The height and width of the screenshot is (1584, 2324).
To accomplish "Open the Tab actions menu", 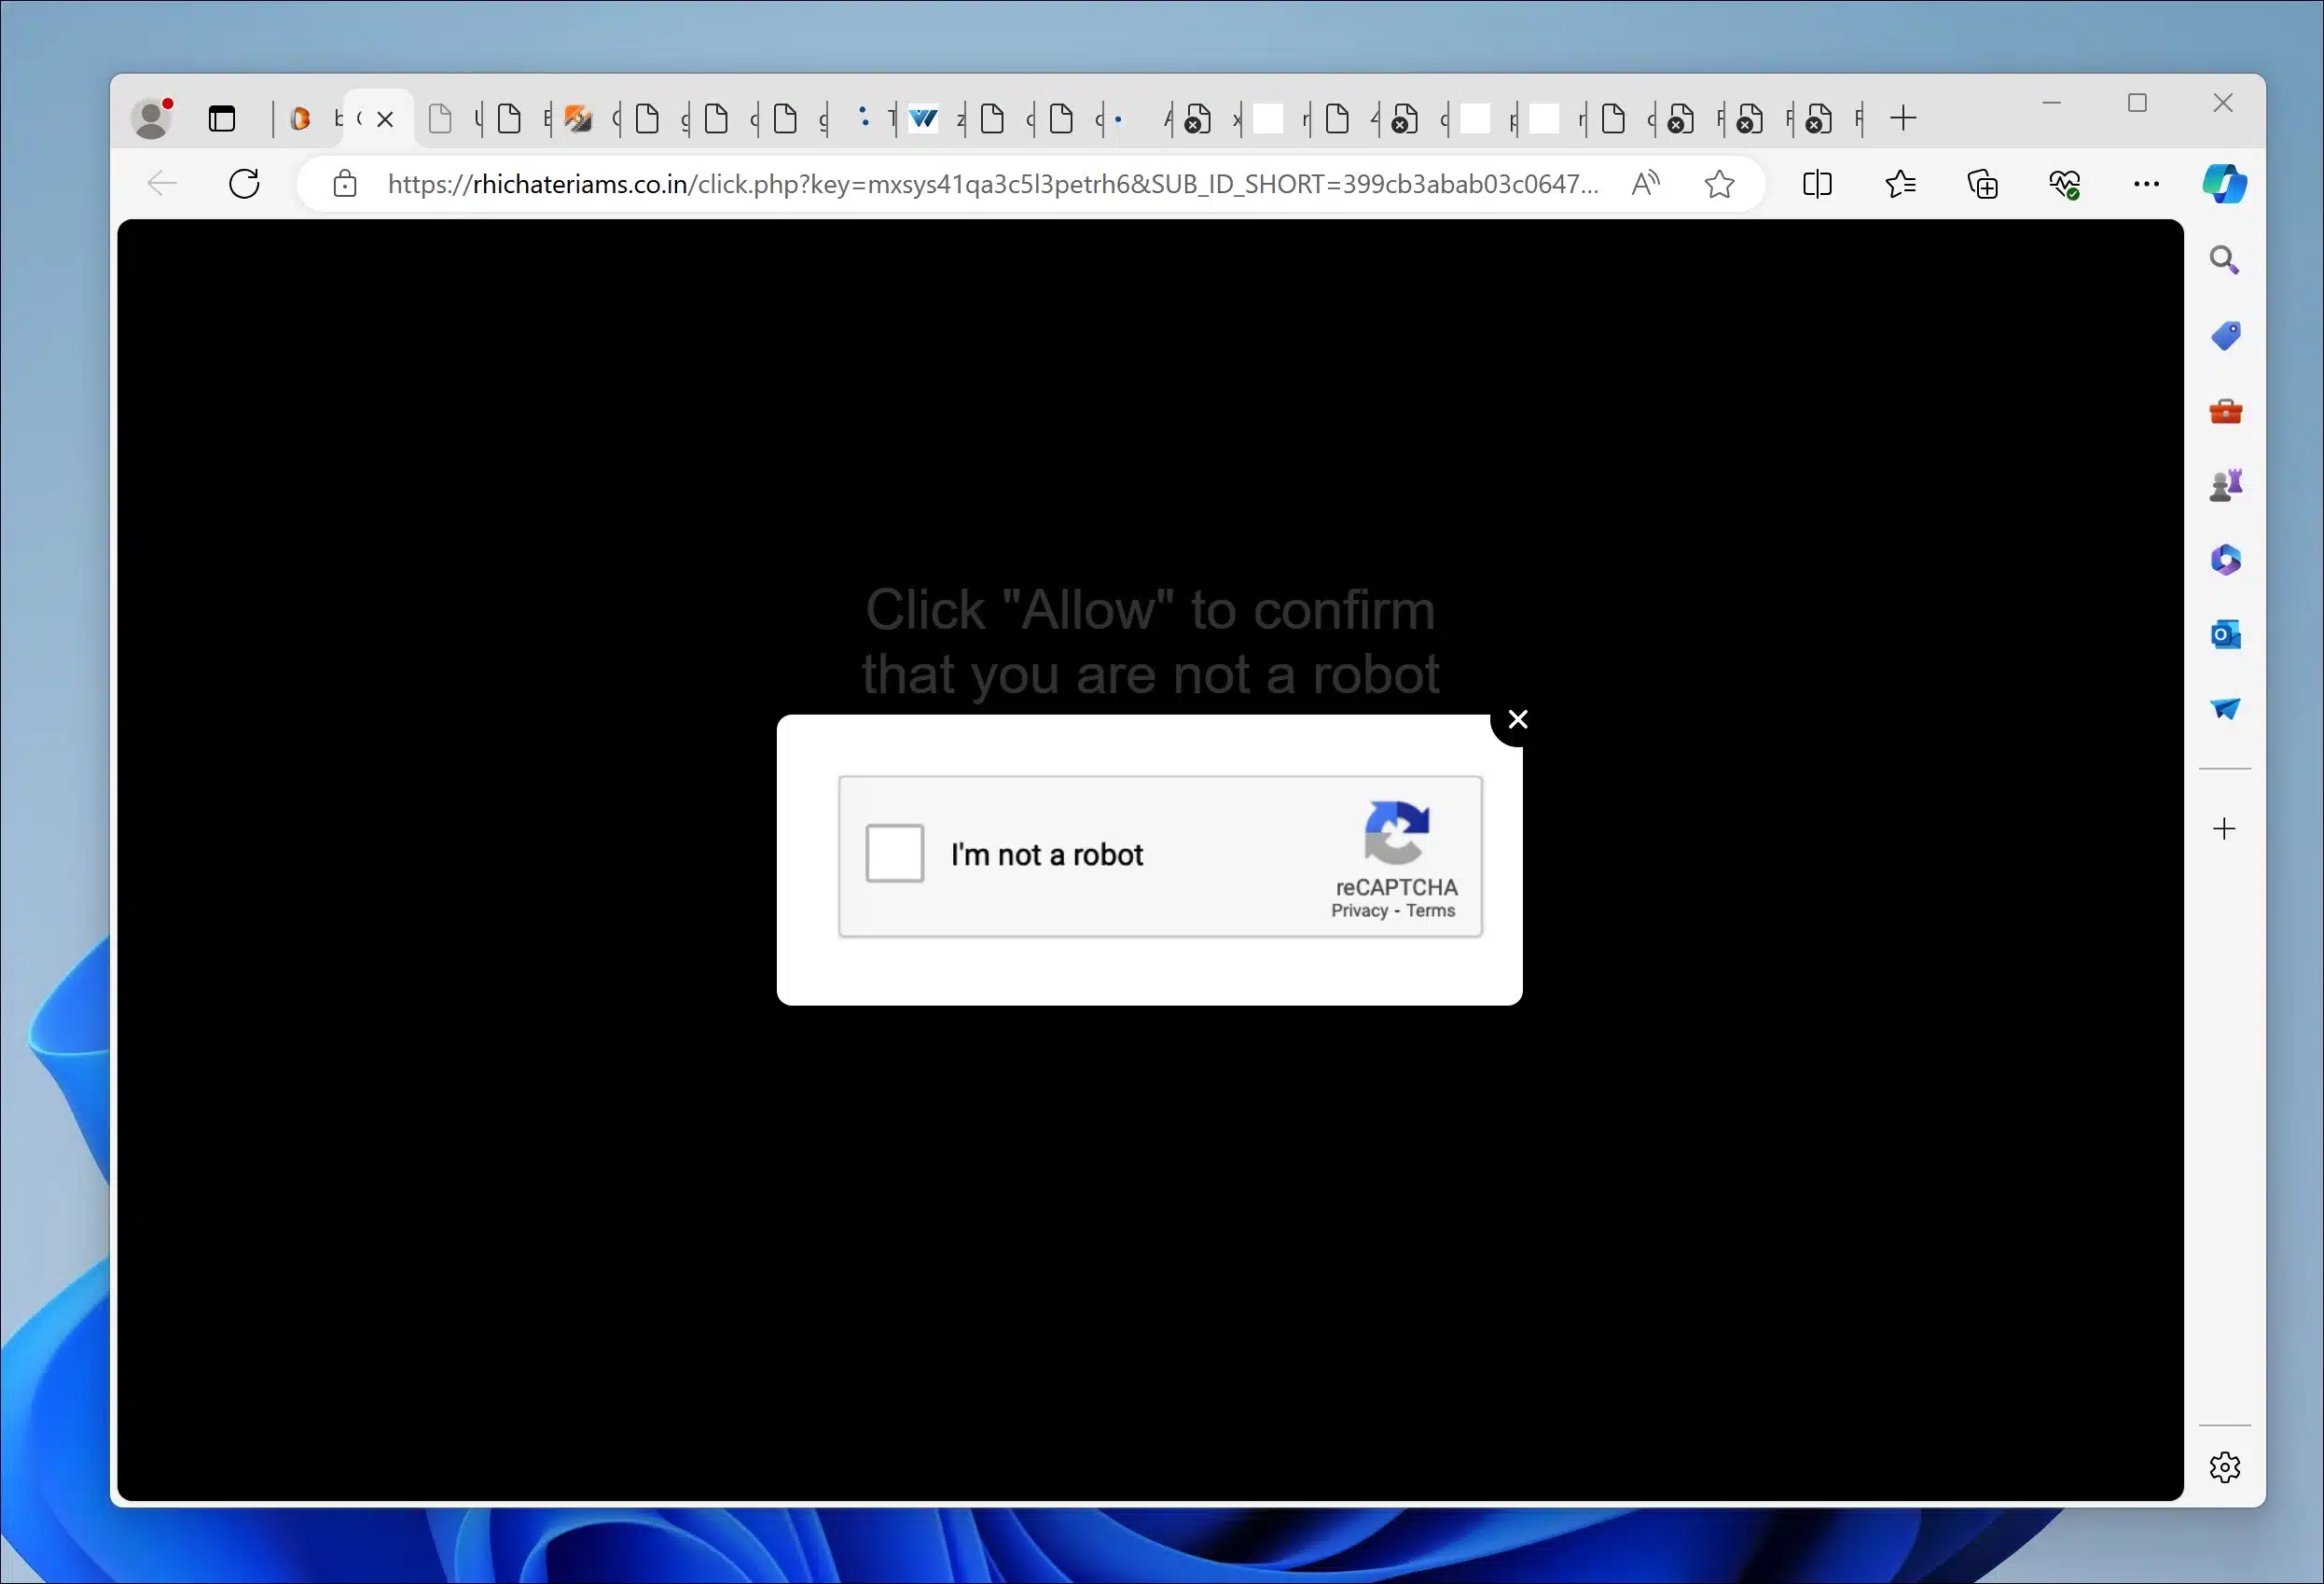I will pyautogui.click(x=222, y=120).
